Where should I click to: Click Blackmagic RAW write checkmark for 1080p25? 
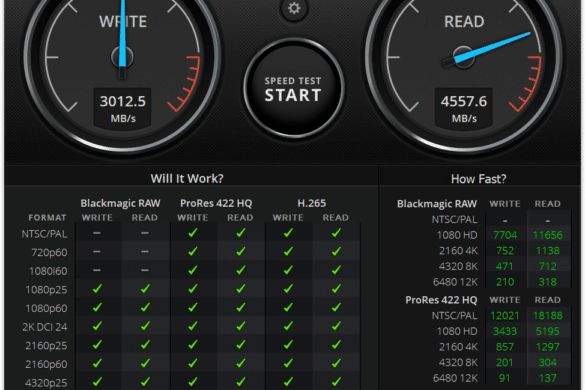97,288
